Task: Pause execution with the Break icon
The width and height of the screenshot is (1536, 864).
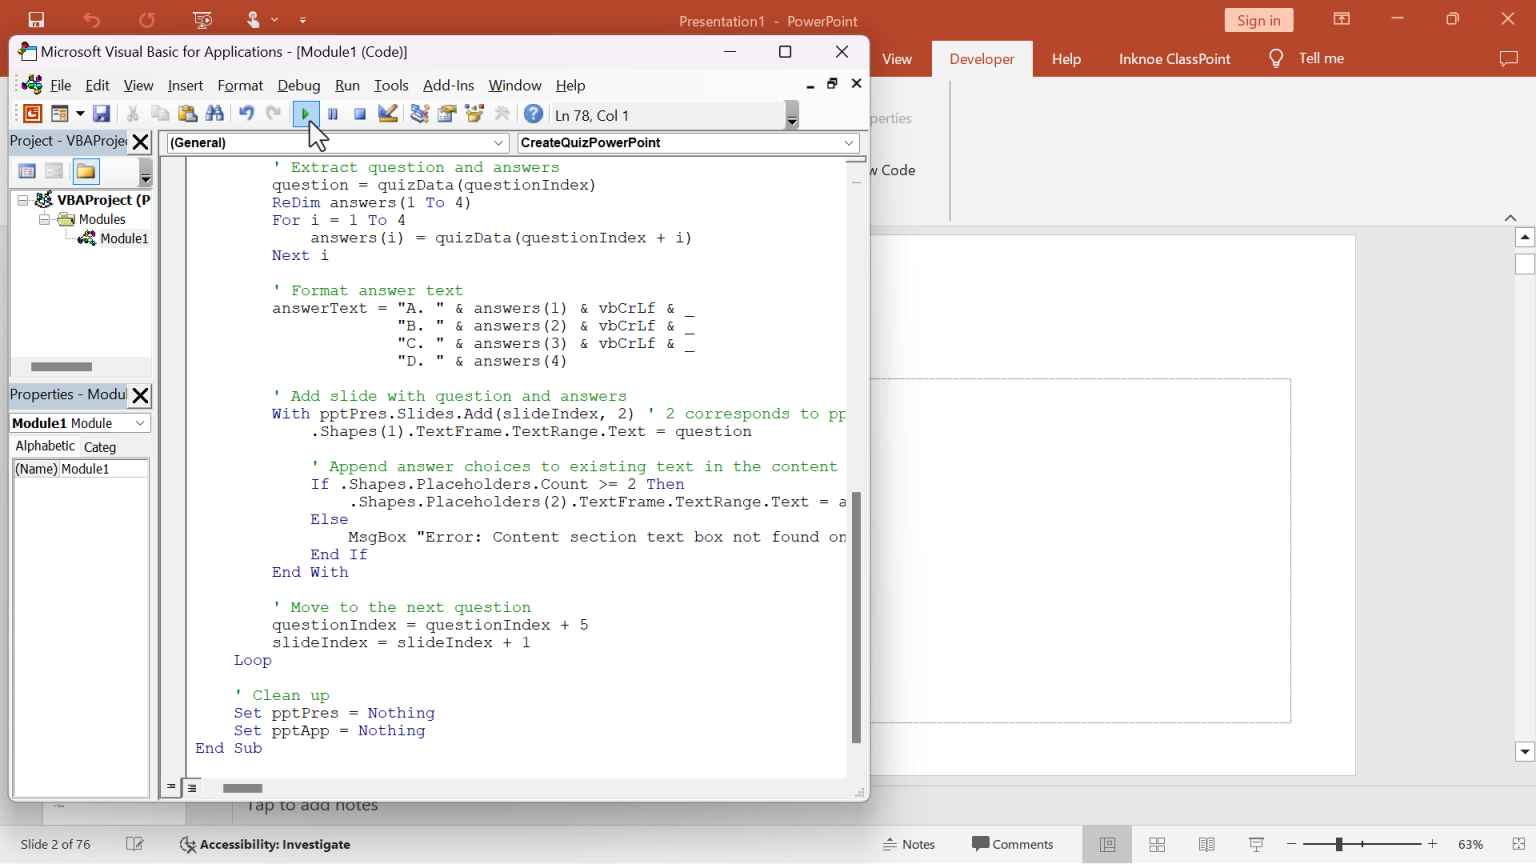Action: [333, 113]
